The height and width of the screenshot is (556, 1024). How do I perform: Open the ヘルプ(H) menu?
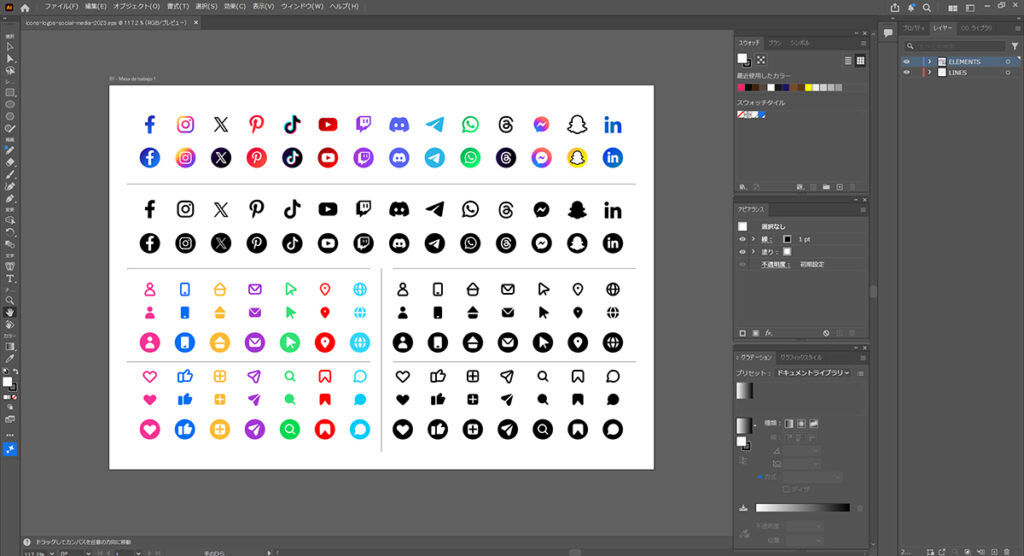[344, 6]
